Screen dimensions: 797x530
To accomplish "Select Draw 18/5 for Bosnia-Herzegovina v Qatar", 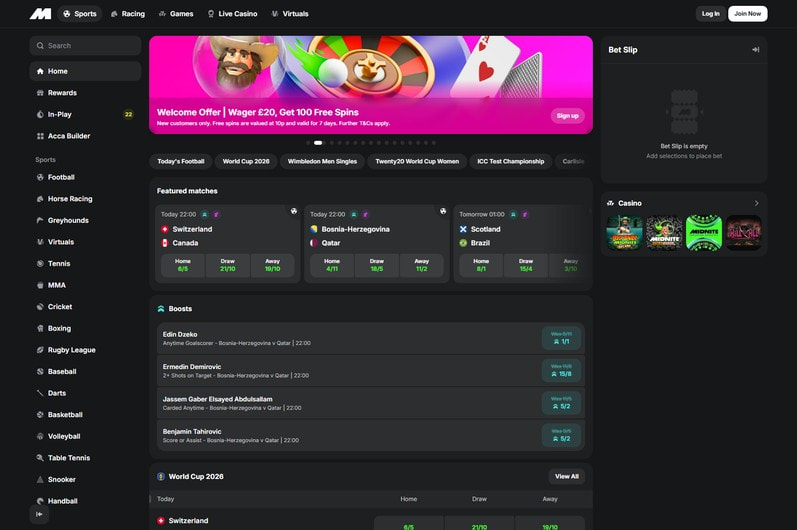I will [377, 265].
